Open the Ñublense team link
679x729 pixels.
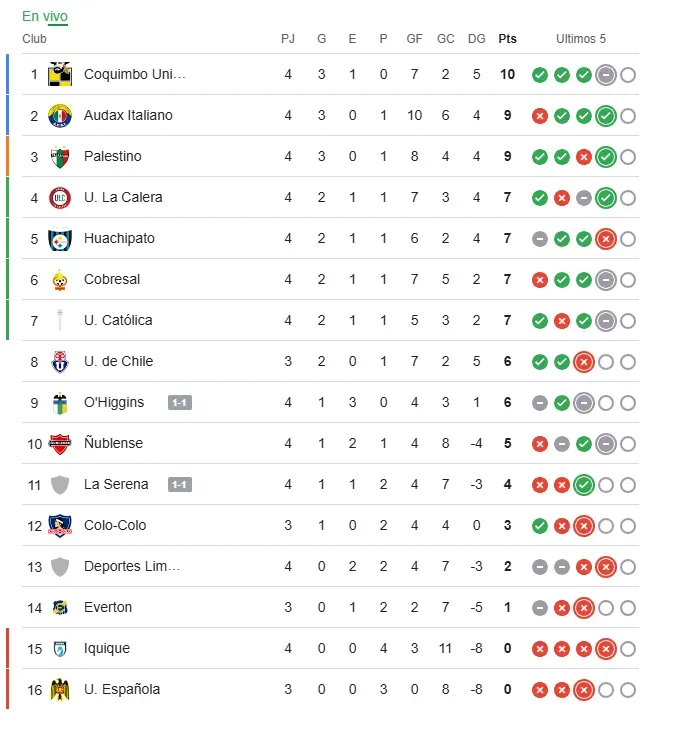(113, 443)
